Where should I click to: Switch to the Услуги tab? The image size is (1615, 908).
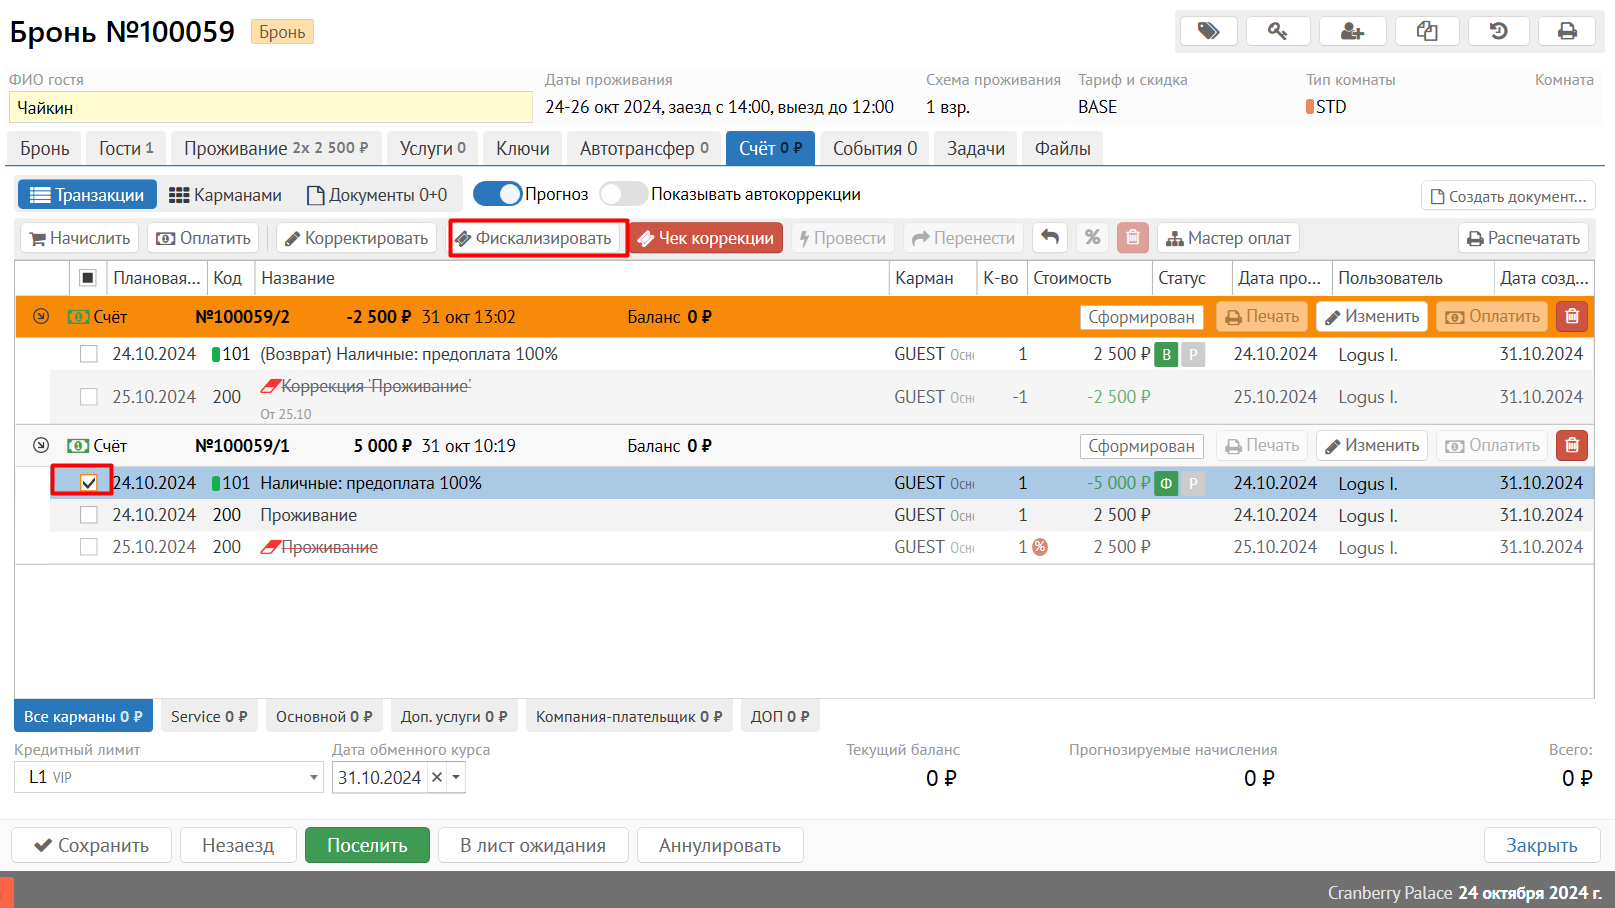(433, 148)
